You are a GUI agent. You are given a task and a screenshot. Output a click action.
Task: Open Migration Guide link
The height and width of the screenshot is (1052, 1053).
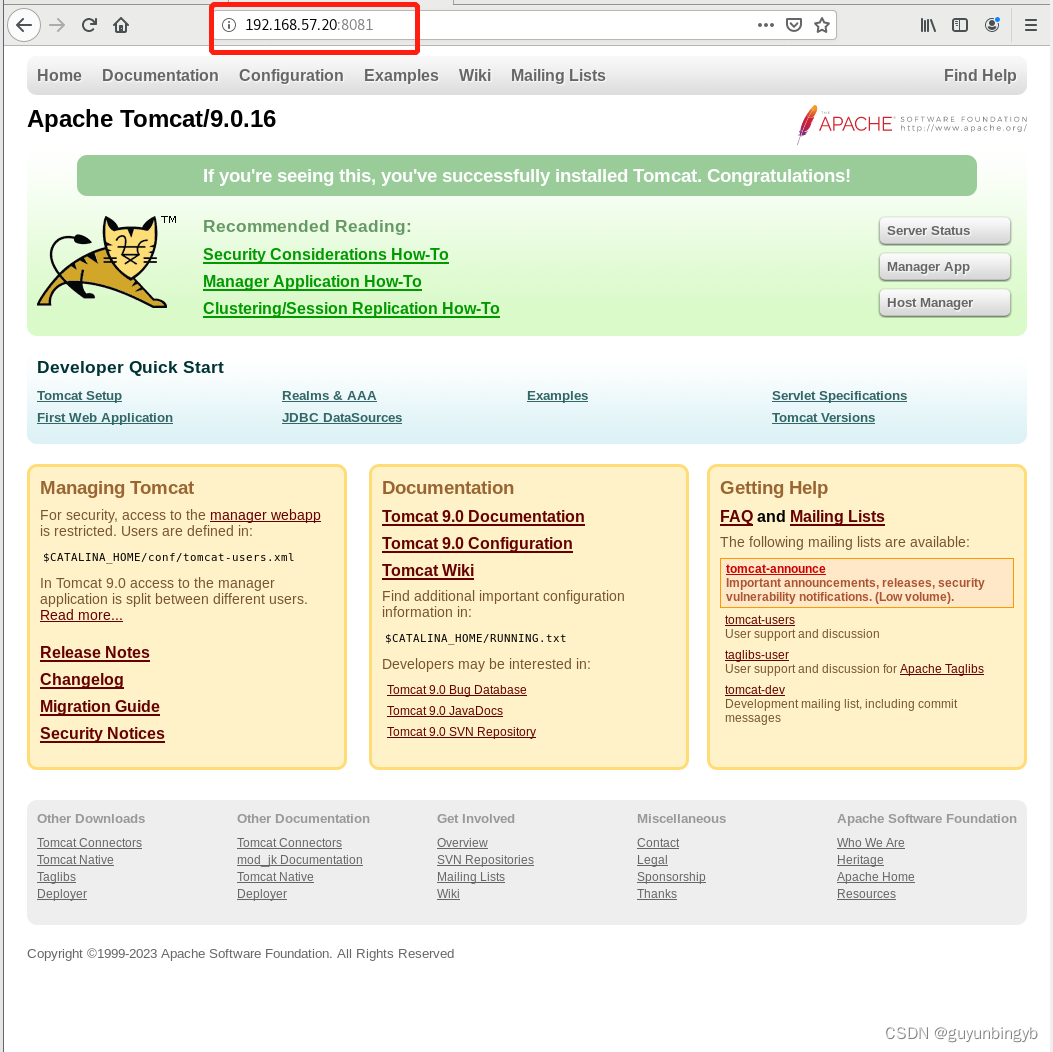100,706
